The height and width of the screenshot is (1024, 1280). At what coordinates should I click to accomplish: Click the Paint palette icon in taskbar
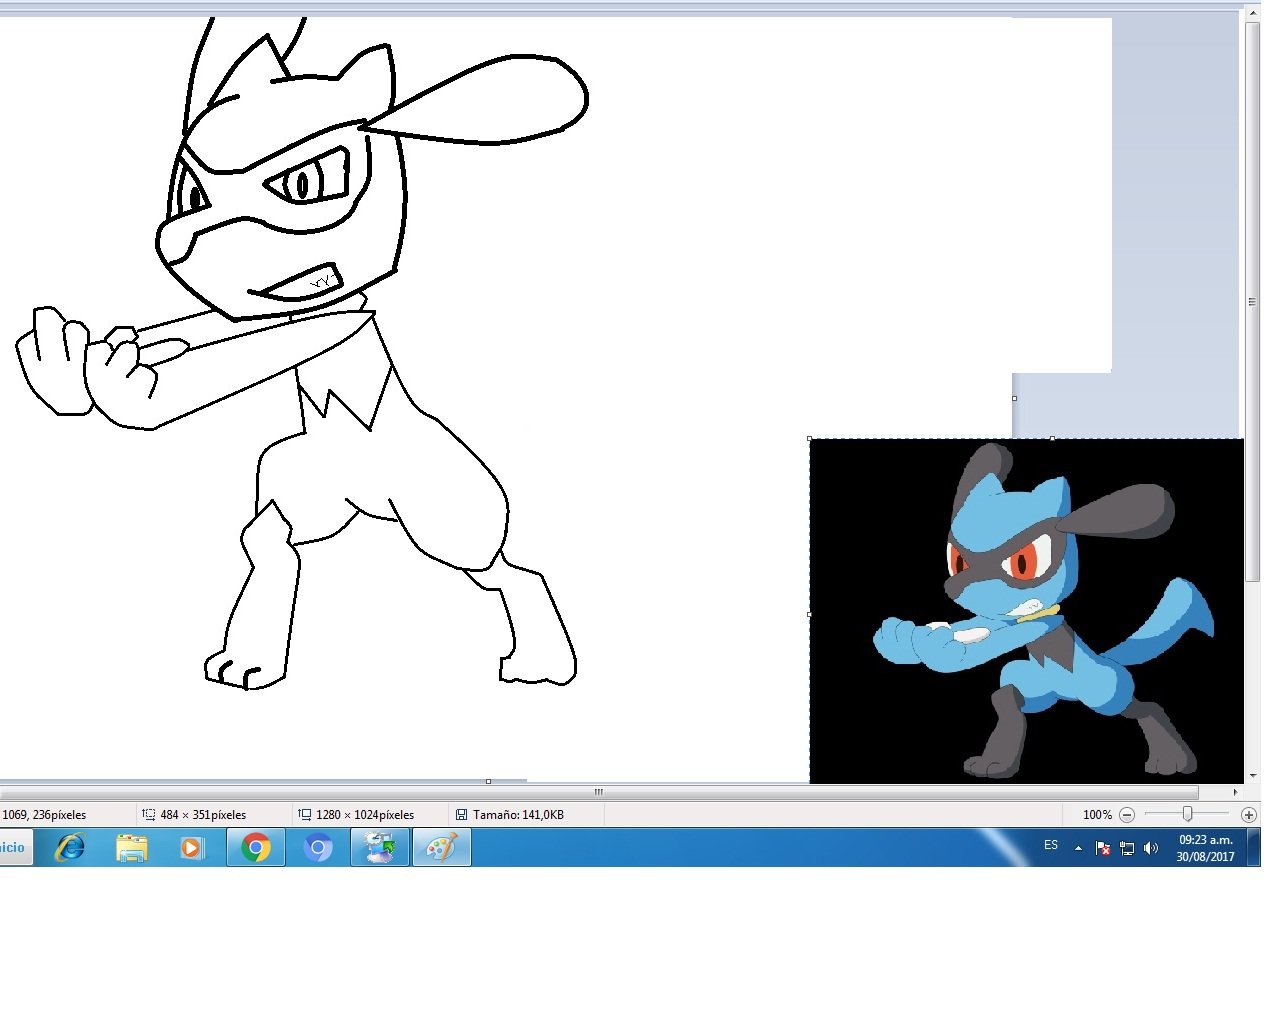pos(442,848)
